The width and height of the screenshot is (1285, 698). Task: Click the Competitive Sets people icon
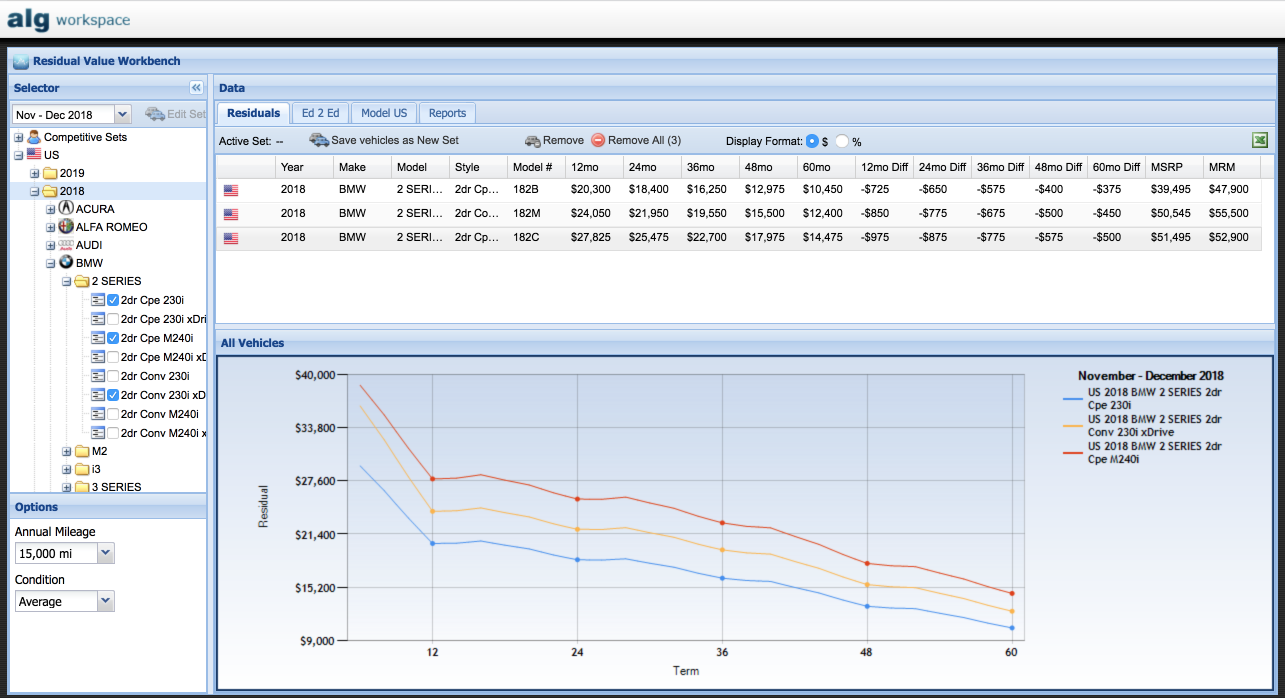tap(34, 137)
